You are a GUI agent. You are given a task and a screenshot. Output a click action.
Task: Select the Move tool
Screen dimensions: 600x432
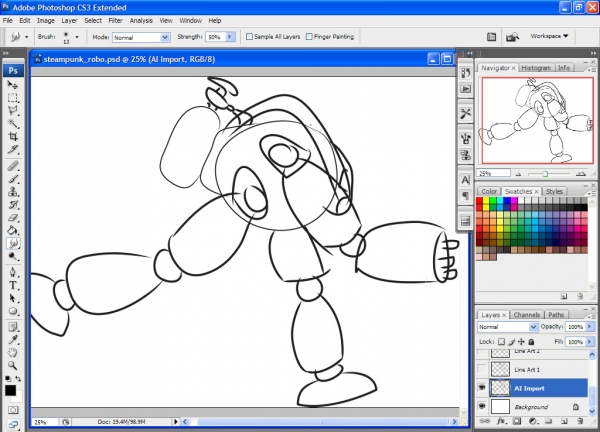tap(13, 85)
